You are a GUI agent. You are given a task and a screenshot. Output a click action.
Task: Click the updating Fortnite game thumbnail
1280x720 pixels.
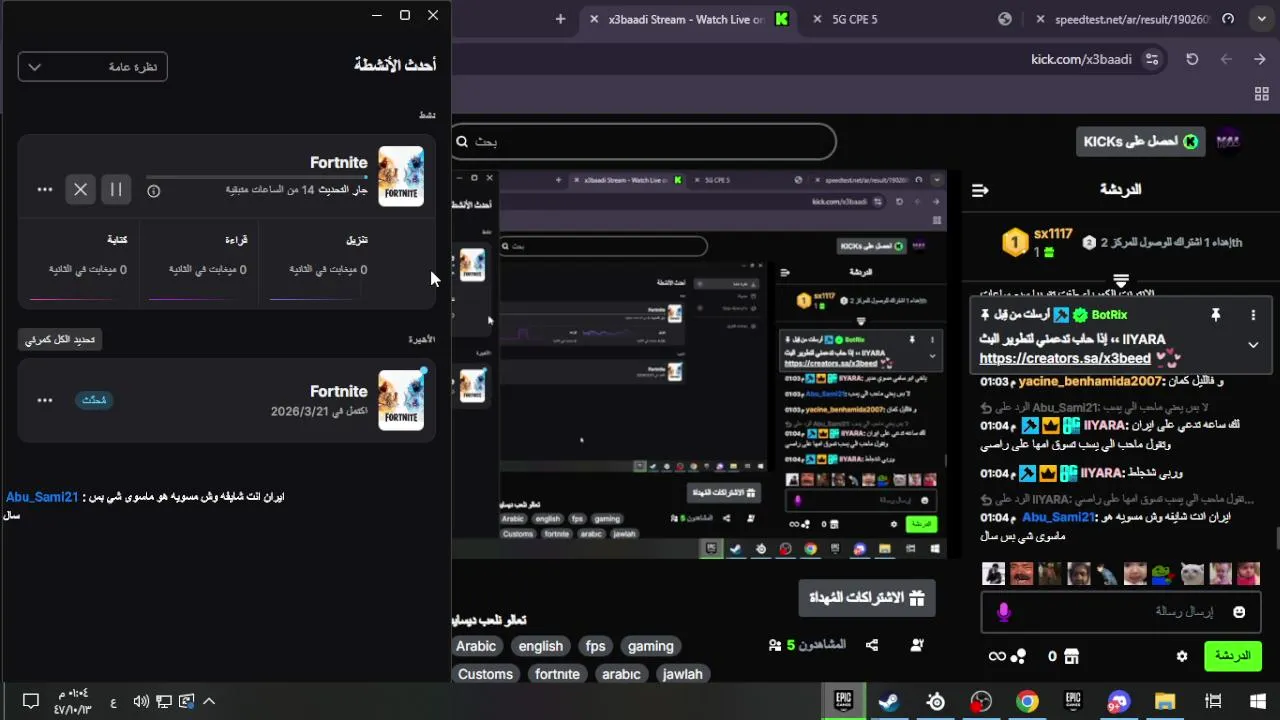[401, 176]
